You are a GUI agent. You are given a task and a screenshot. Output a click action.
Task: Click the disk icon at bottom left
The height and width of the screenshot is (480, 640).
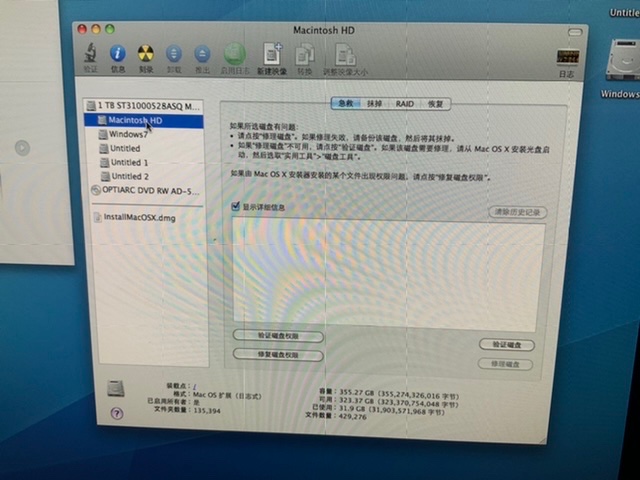coord(116,388)
